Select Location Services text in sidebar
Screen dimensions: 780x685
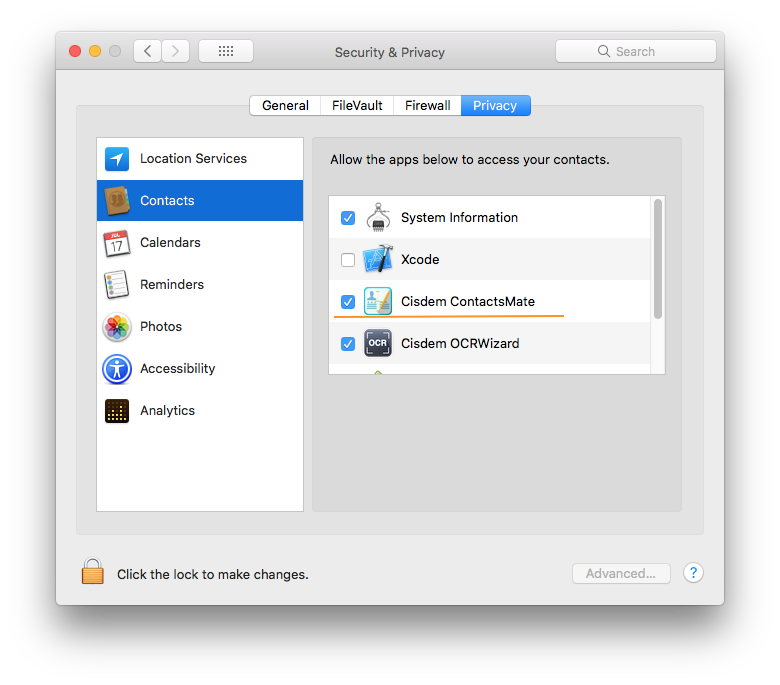(x=193, y=158)
